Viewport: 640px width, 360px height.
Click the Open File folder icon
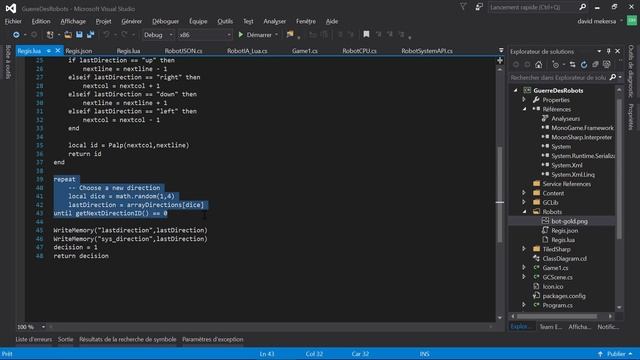pos(68,35)
